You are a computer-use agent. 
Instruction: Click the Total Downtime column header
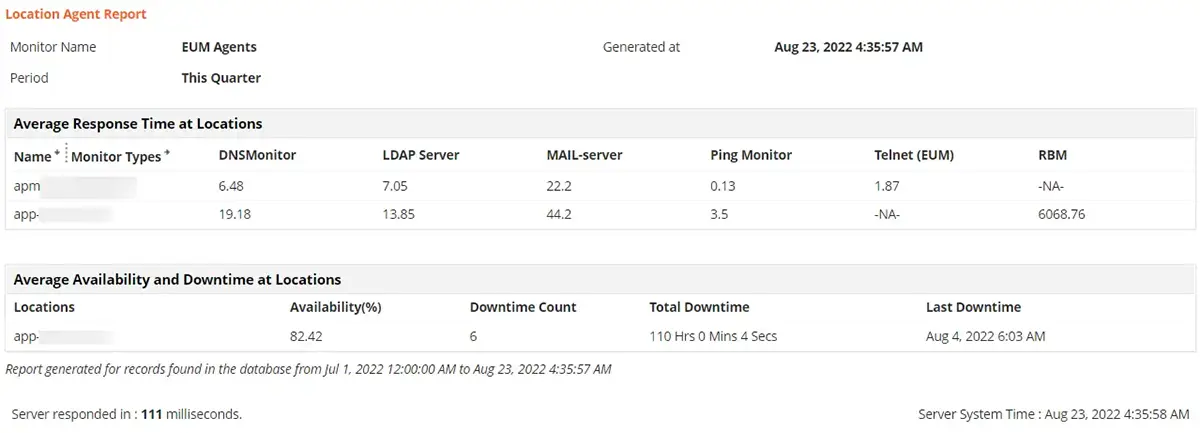click(x=699, y=307)
